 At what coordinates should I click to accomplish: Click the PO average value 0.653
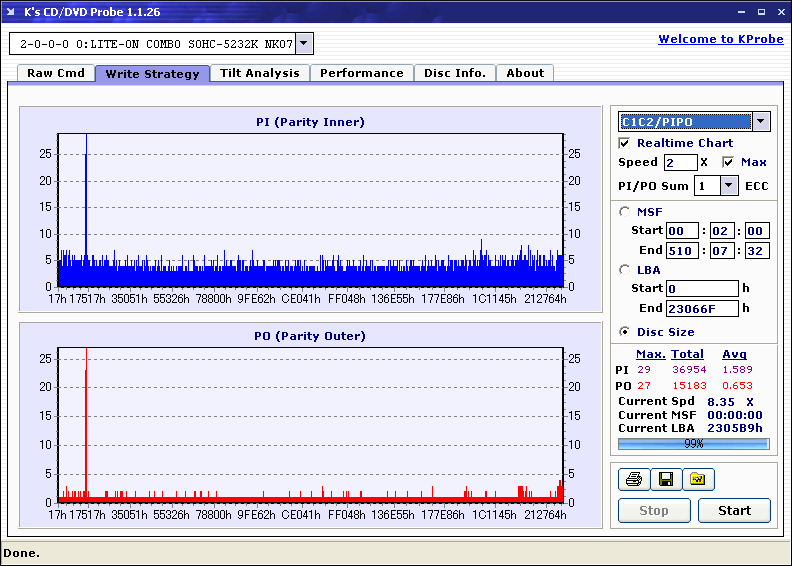[x=737, y=386]
